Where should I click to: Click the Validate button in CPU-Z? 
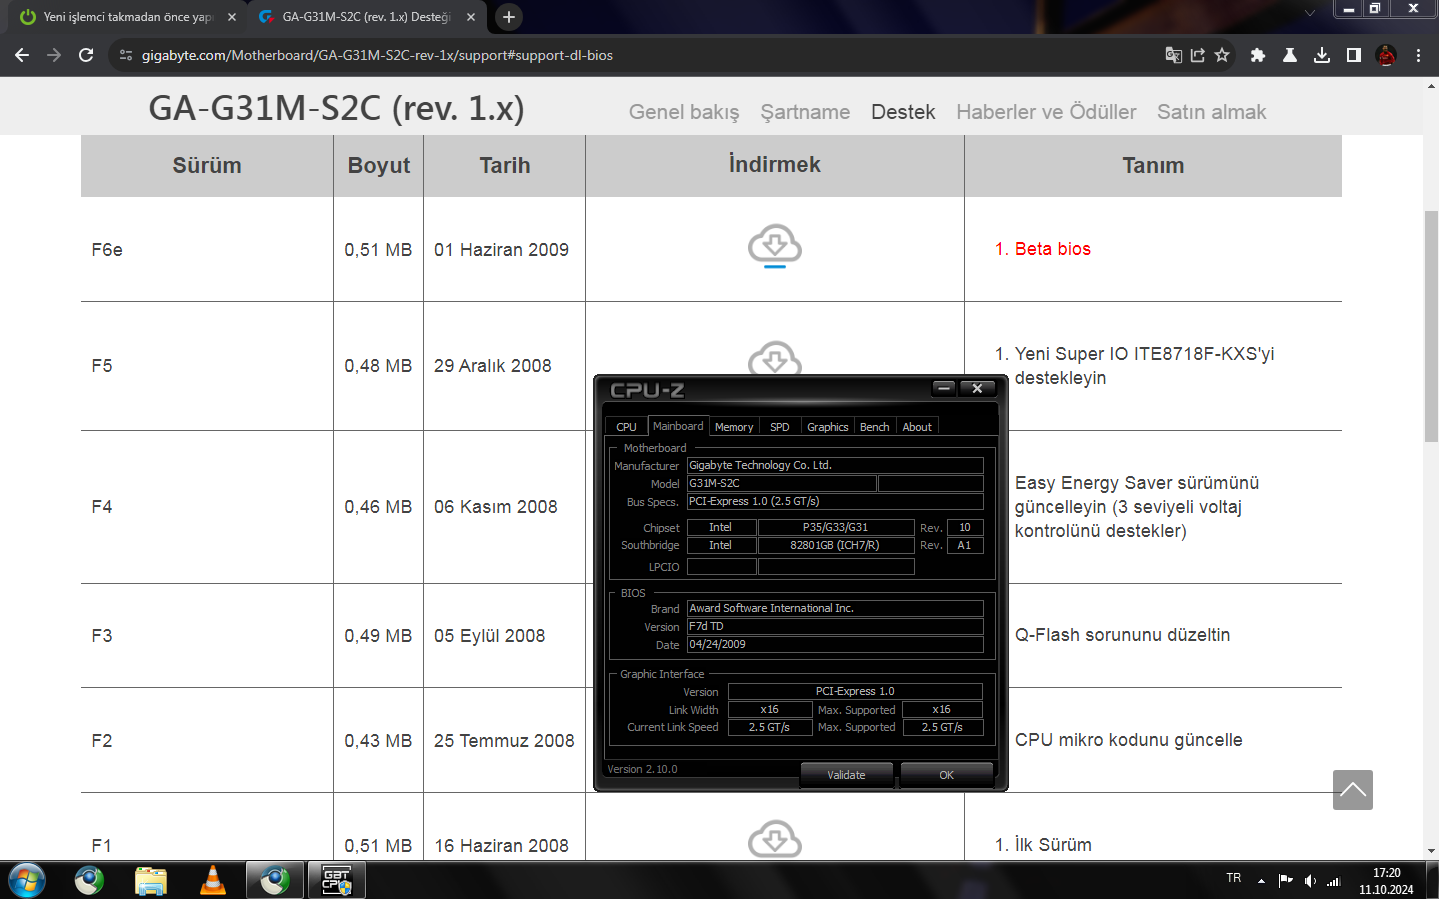(846, 775)
